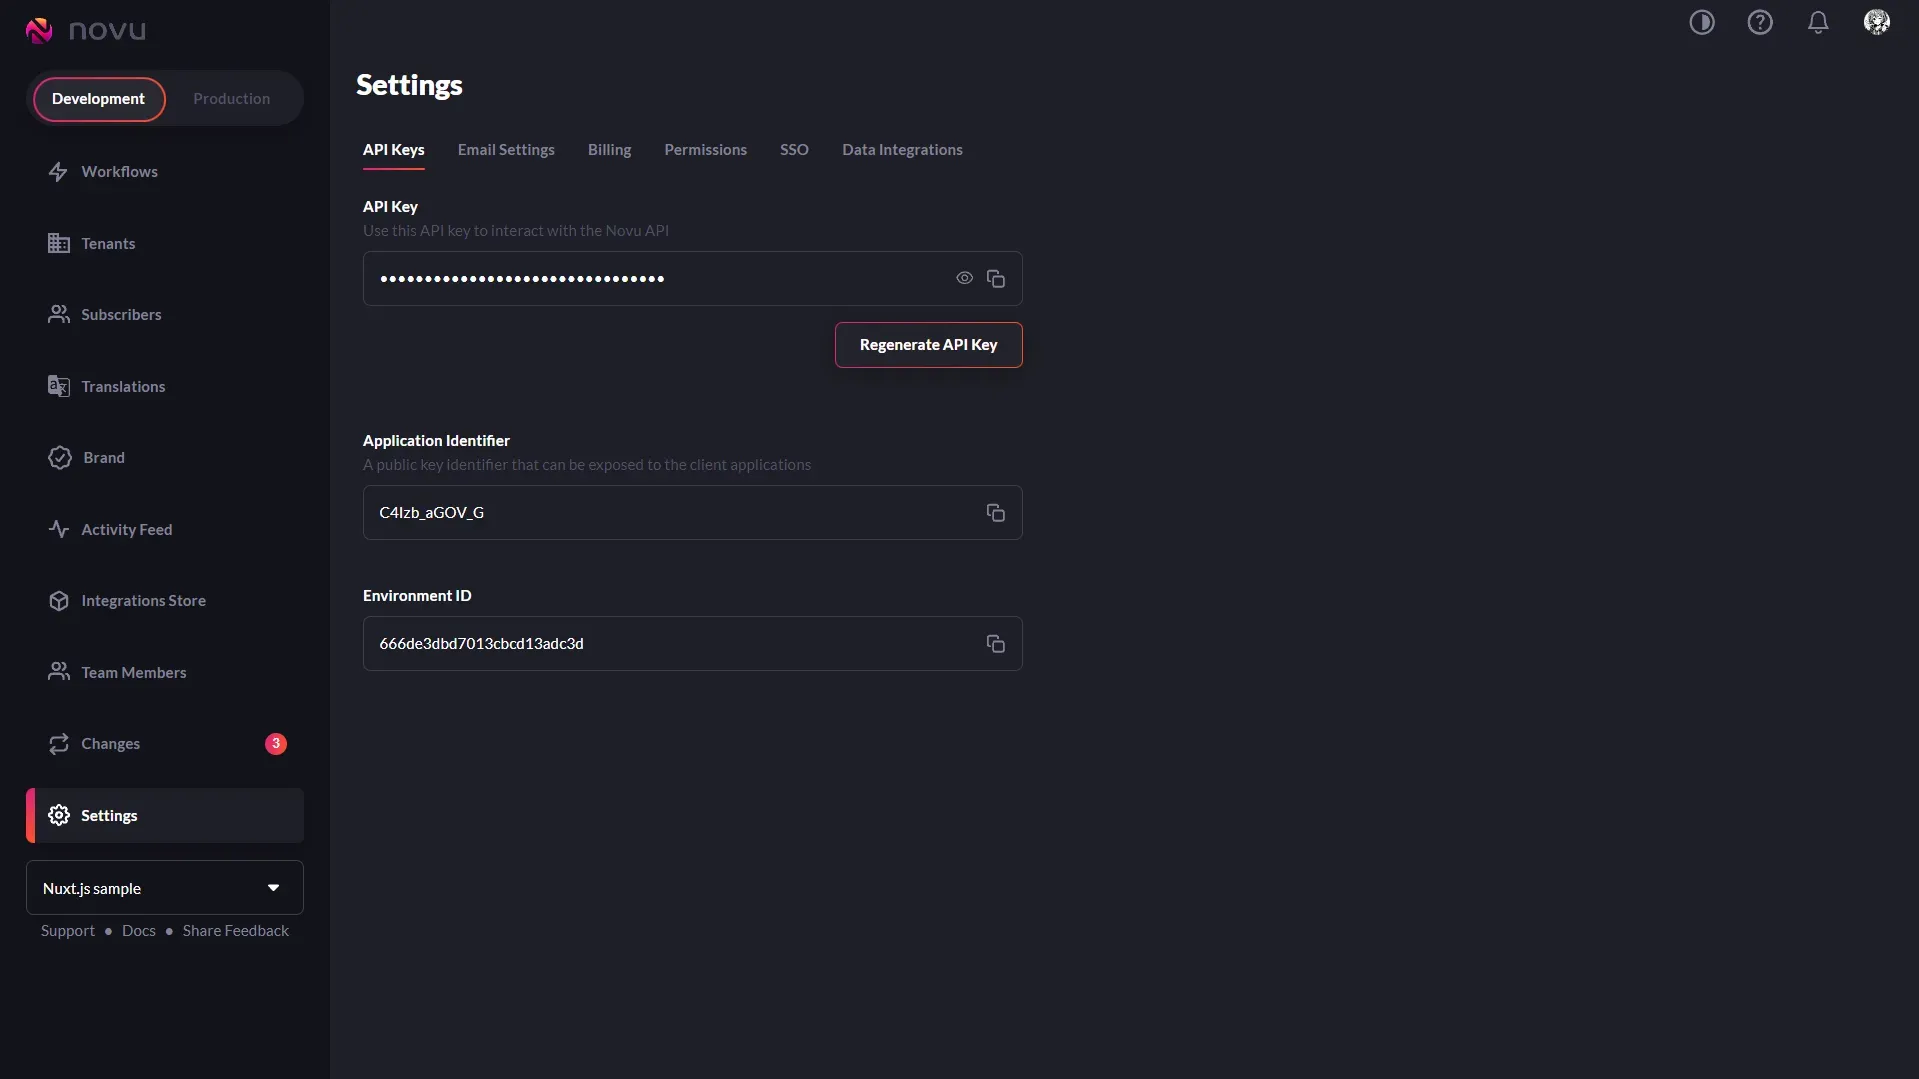The height and width of the screenshot is (1079, 1919).
Task: Switch environment to Production
Action: (x=231, y=99)
